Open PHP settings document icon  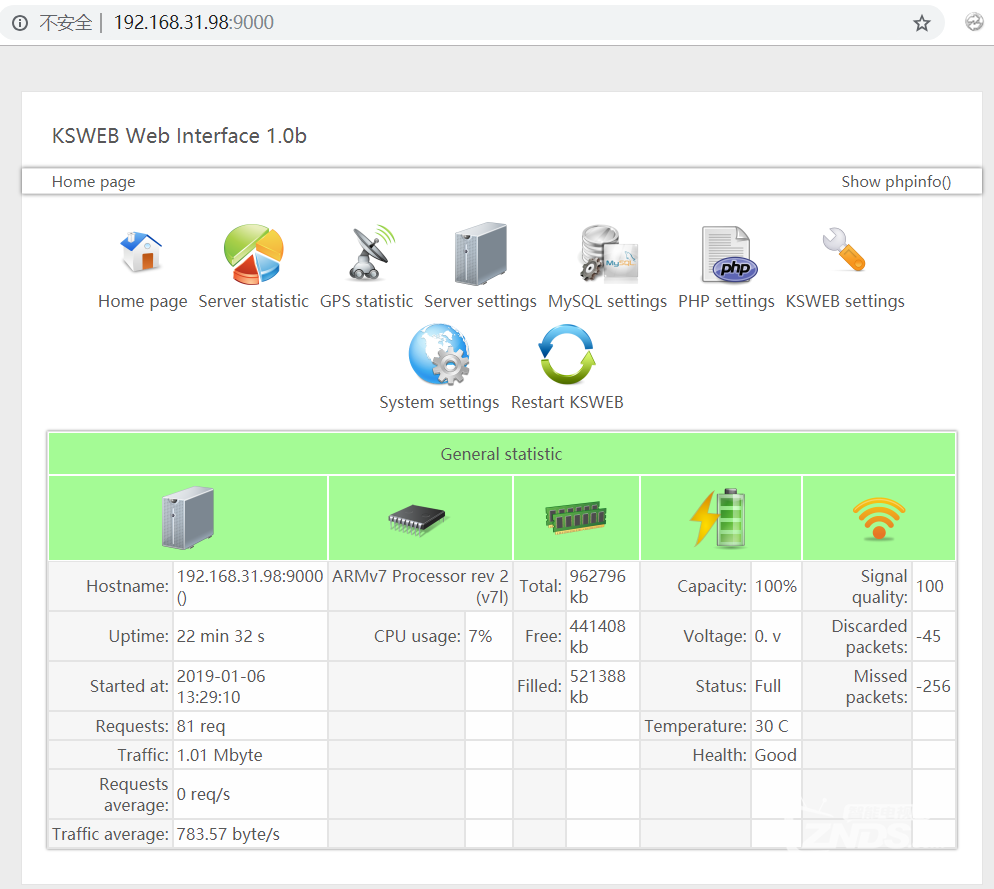(x=726, y=254)
